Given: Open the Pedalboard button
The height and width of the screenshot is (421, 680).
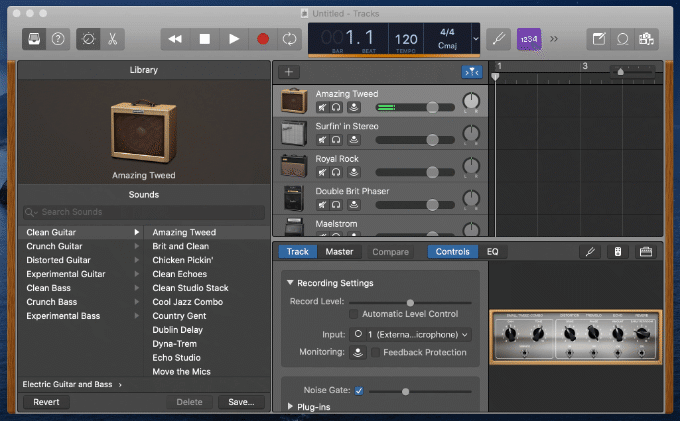Looking at the screenshot, I should pos(646,252).
